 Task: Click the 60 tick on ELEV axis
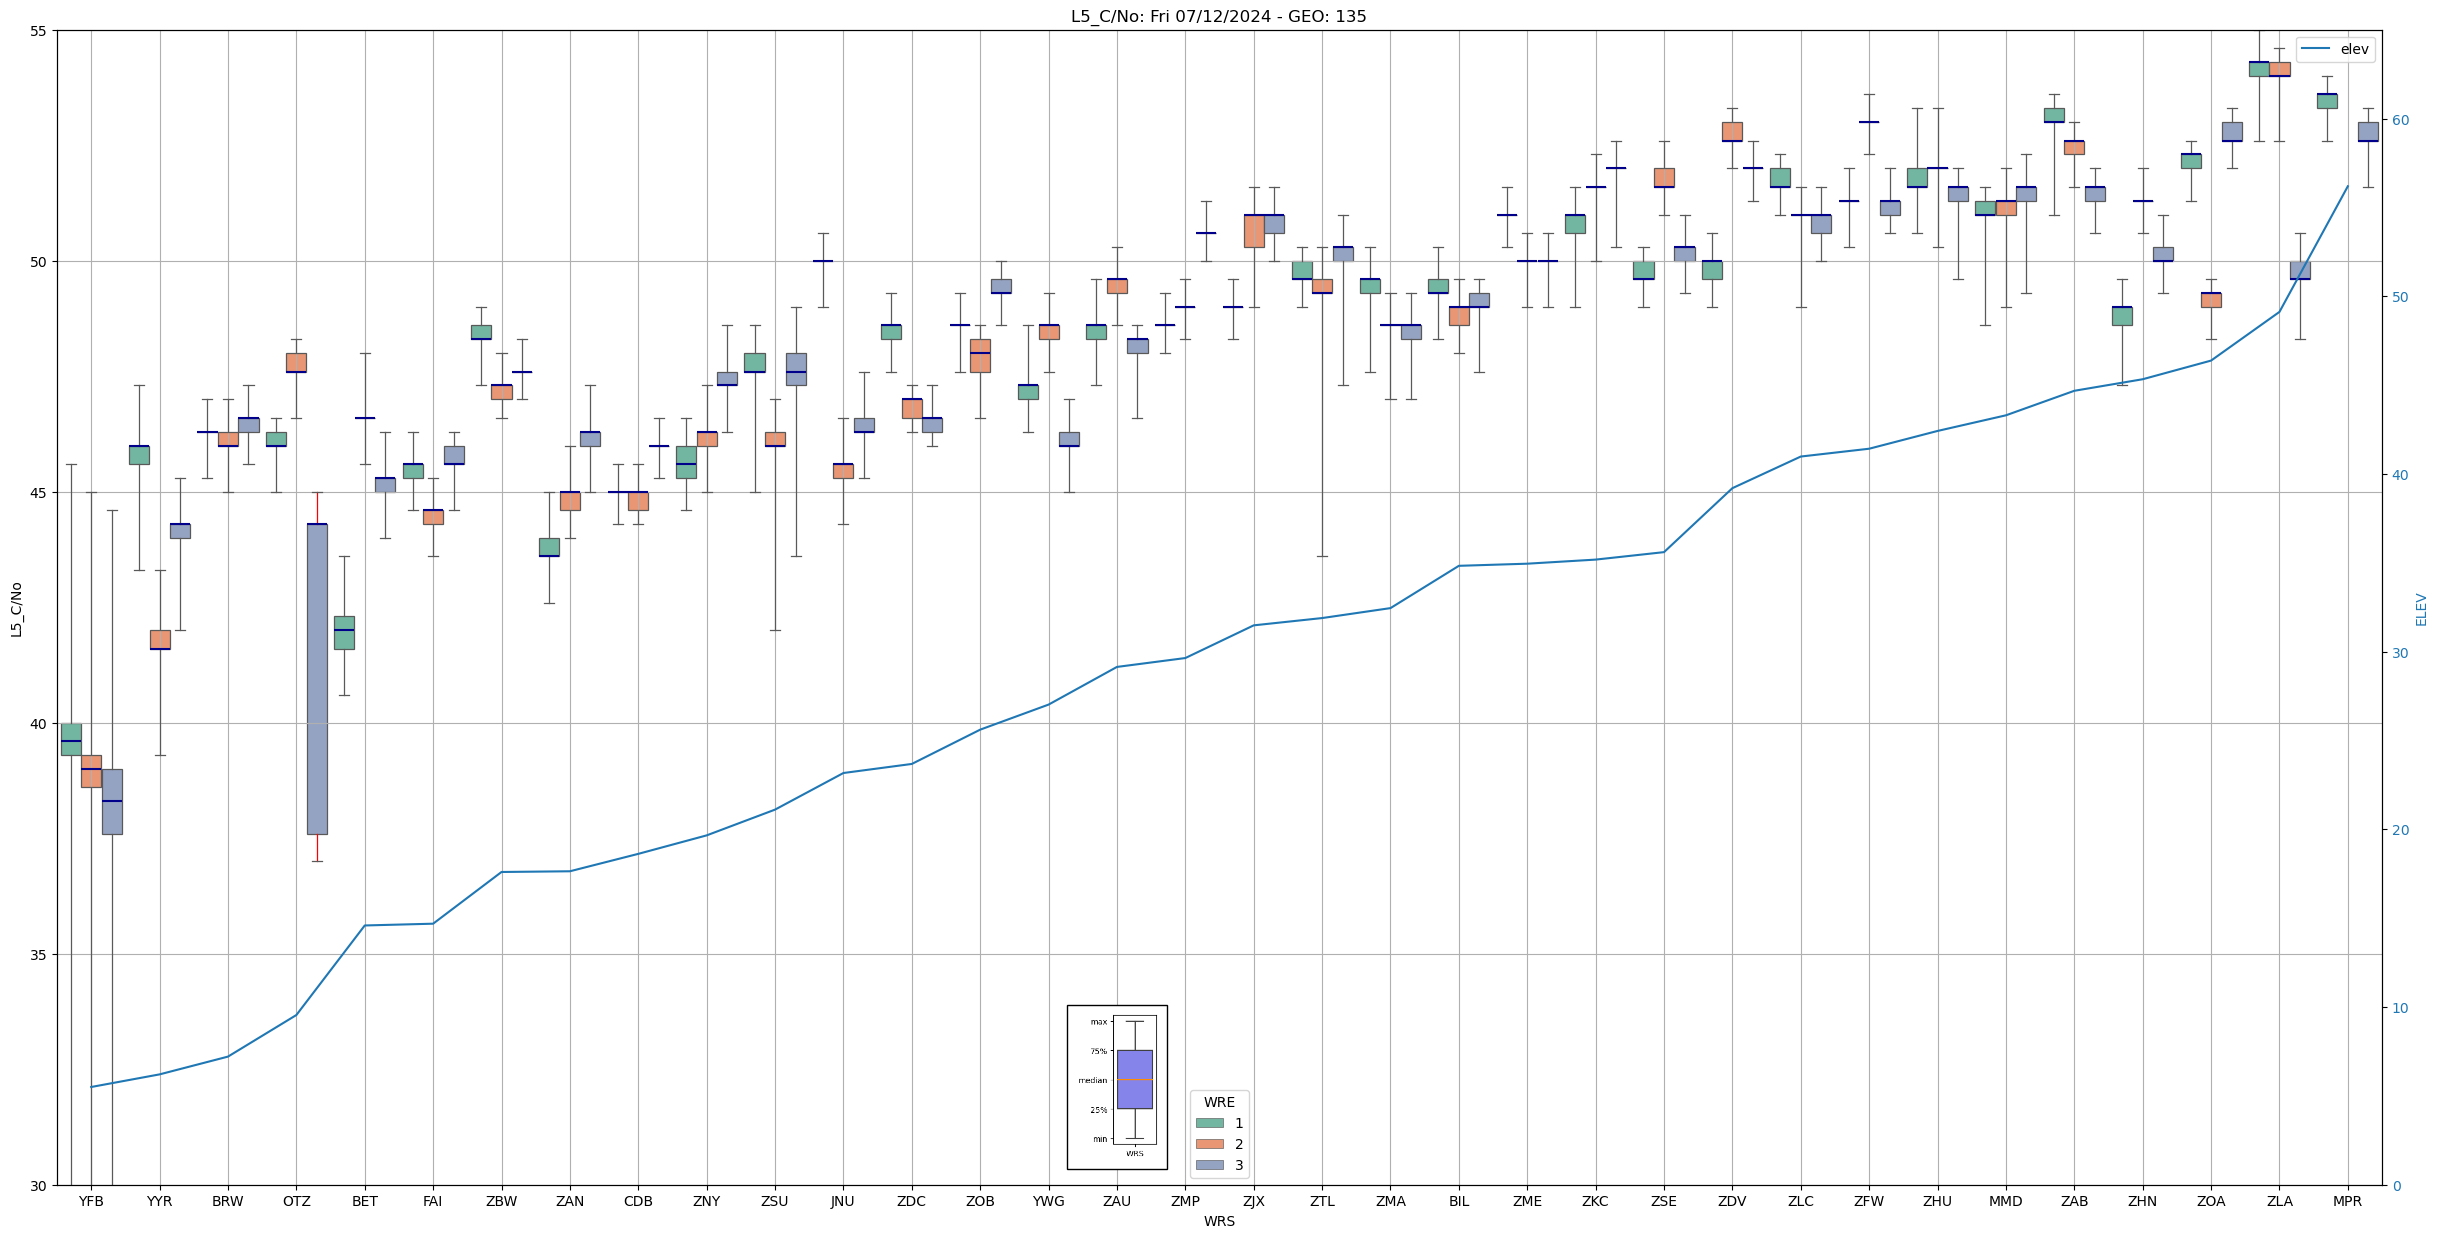[x=2400, y=120]
